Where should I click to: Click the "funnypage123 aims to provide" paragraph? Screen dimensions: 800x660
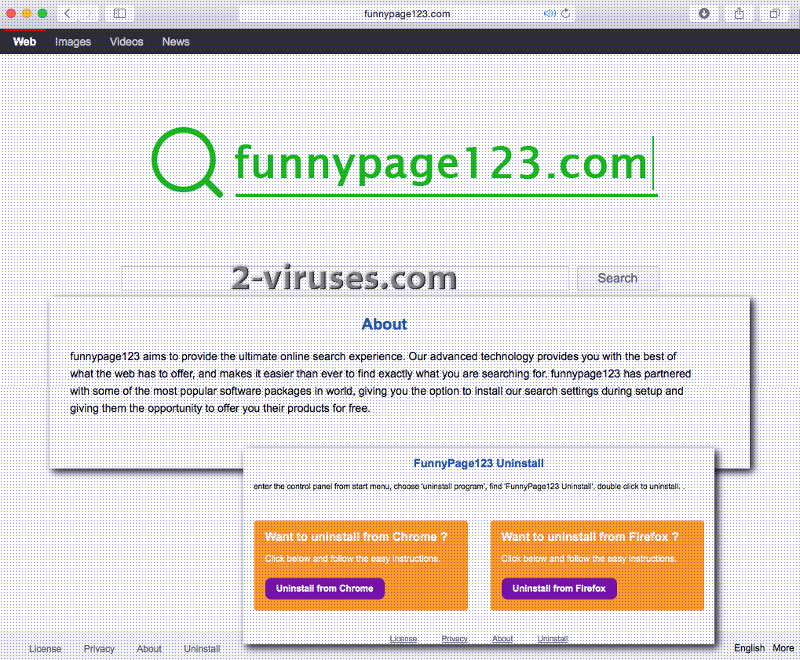pos(380,383)
